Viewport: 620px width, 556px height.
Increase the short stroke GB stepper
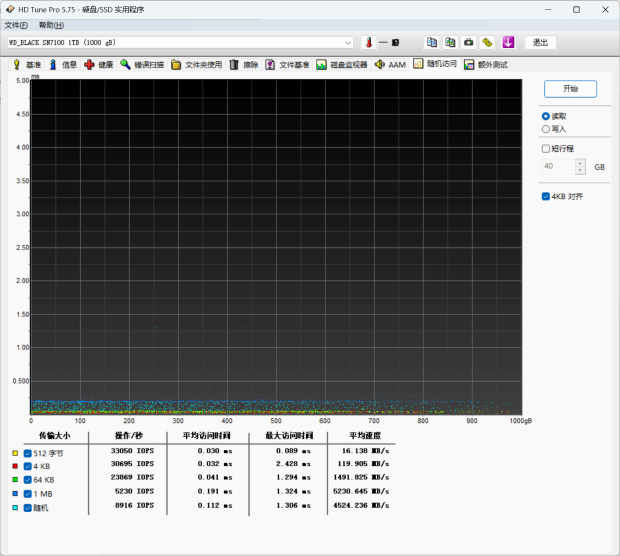580,163
